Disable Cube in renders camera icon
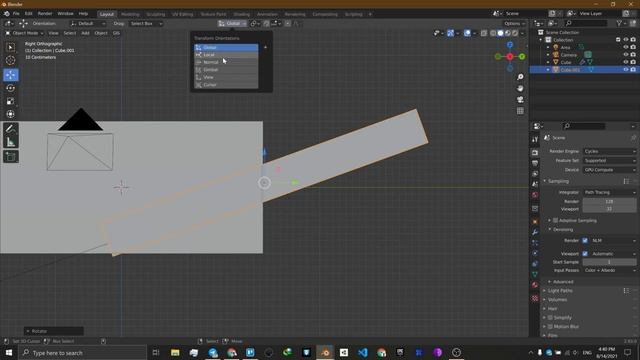Image resolution: width=640 pixels, height=360 pixels. (633, 62)
